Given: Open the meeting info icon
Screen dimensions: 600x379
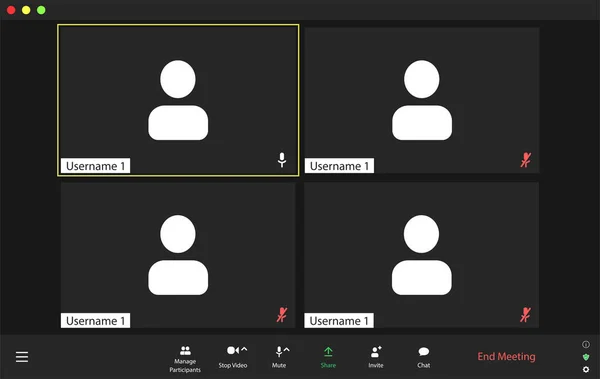Looking at the screenshot, I should (x=586, y=344).
